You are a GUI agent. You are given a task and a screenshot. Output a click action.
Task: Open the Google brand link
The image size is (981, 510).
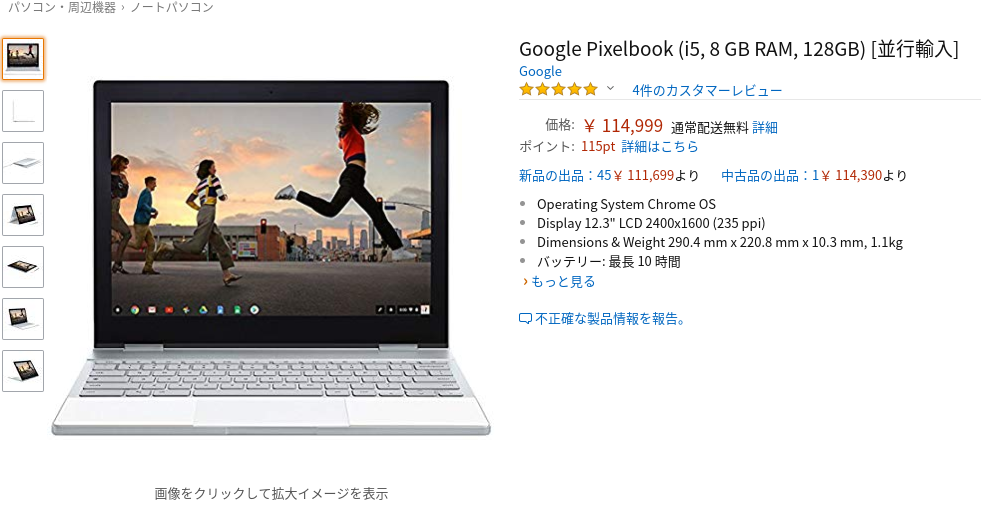(x=540, y=71)
